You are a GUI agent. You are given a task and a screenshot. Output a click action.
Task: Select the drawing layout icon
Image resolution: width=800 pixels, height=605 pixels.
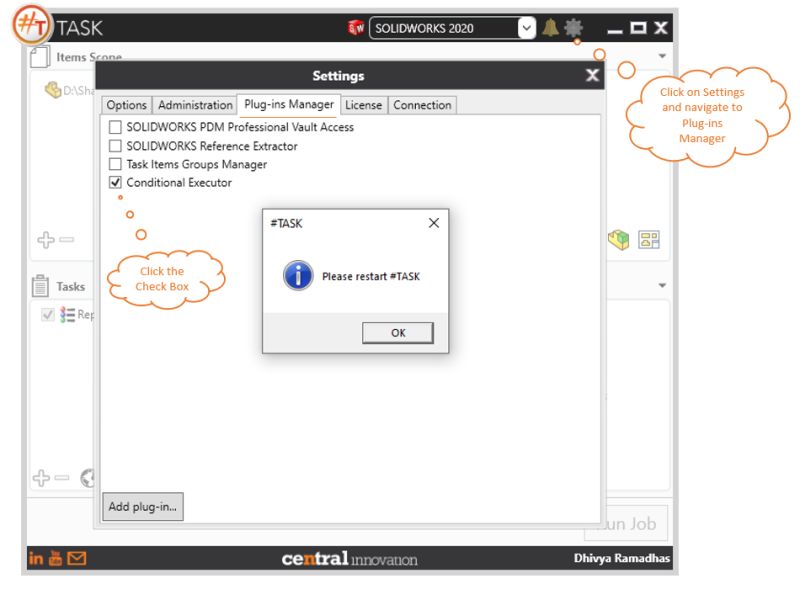click(651, 239)
